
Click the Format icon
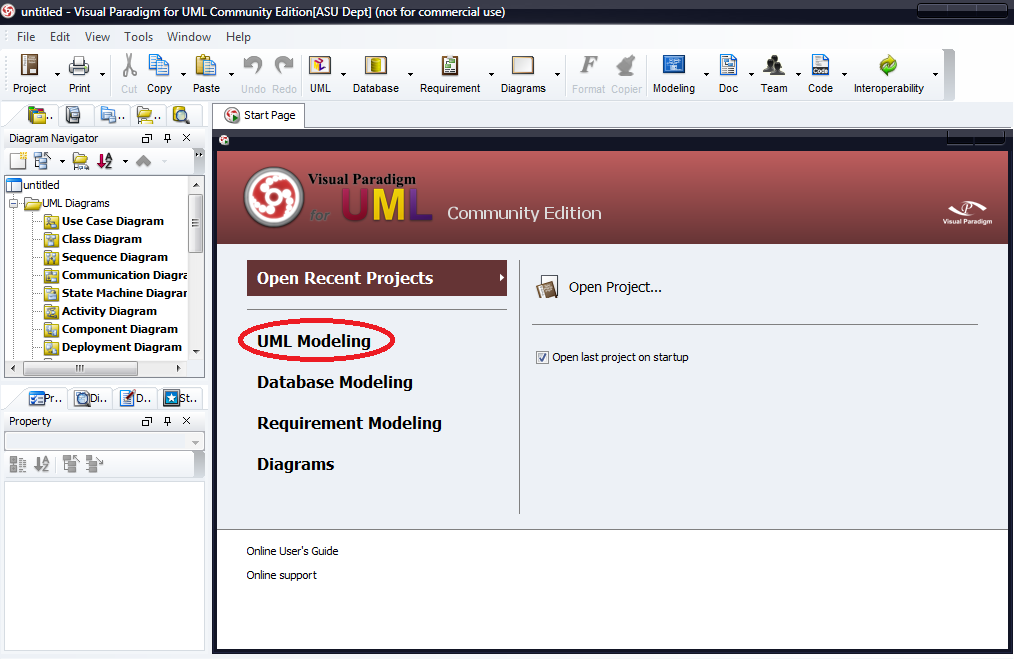588,66
